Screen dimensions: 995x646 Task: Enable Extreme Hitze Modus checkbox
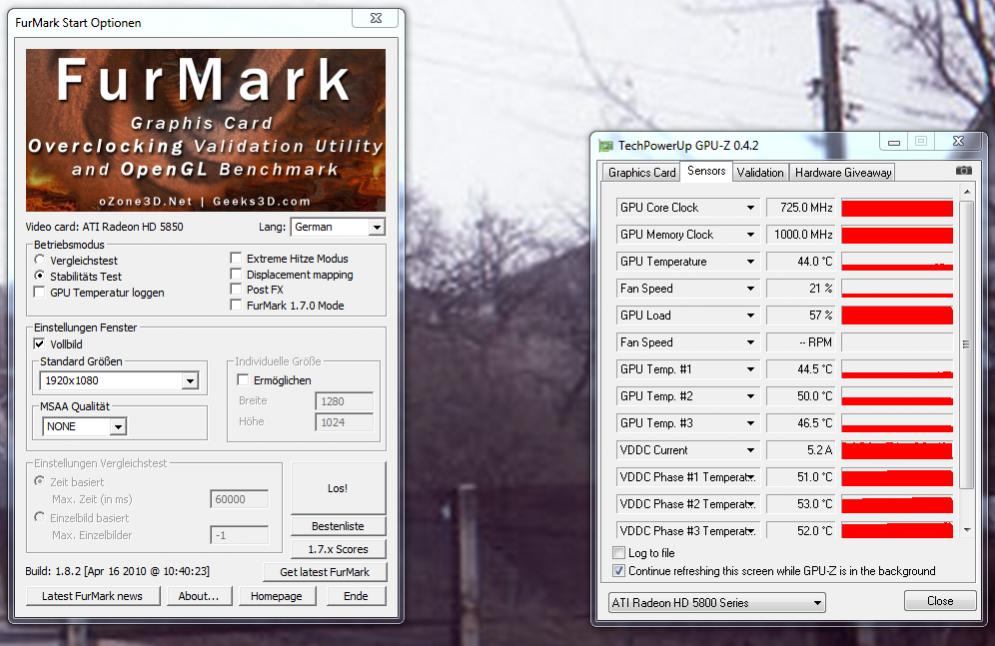pyautogui.click(x=235, y=258)
